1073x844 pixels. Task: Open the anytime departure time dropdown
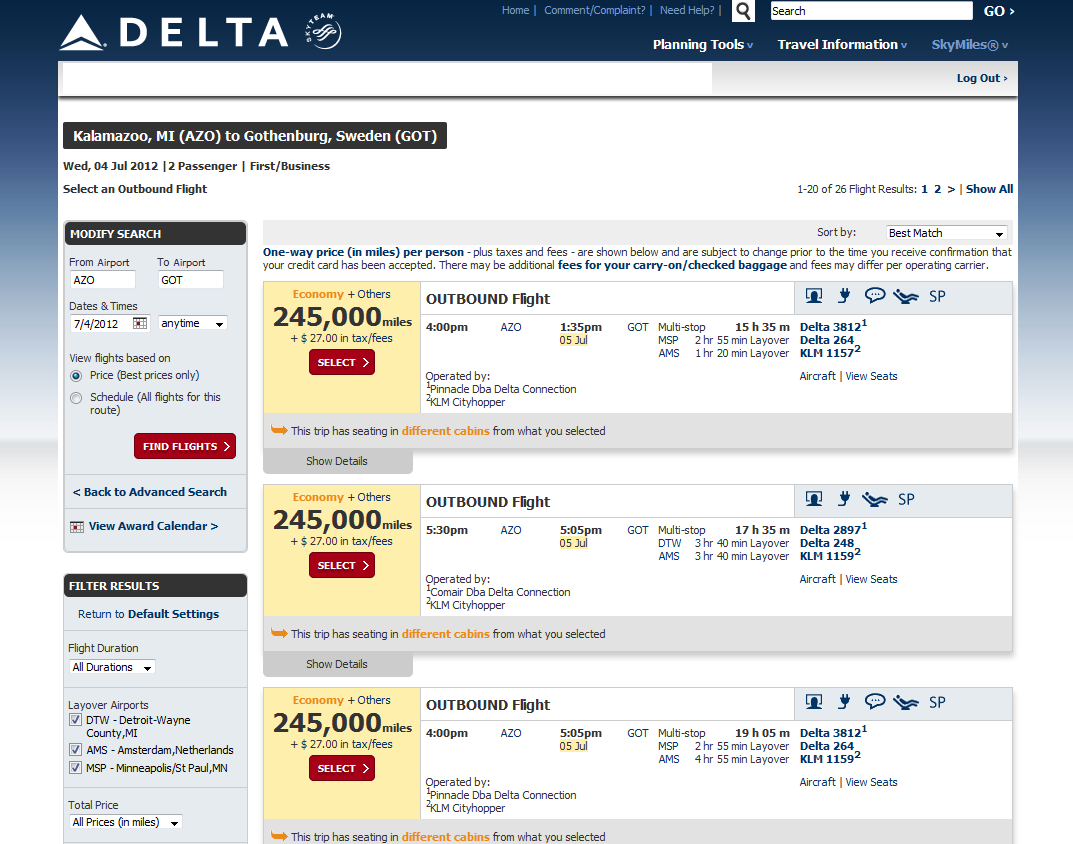[192, 323]
